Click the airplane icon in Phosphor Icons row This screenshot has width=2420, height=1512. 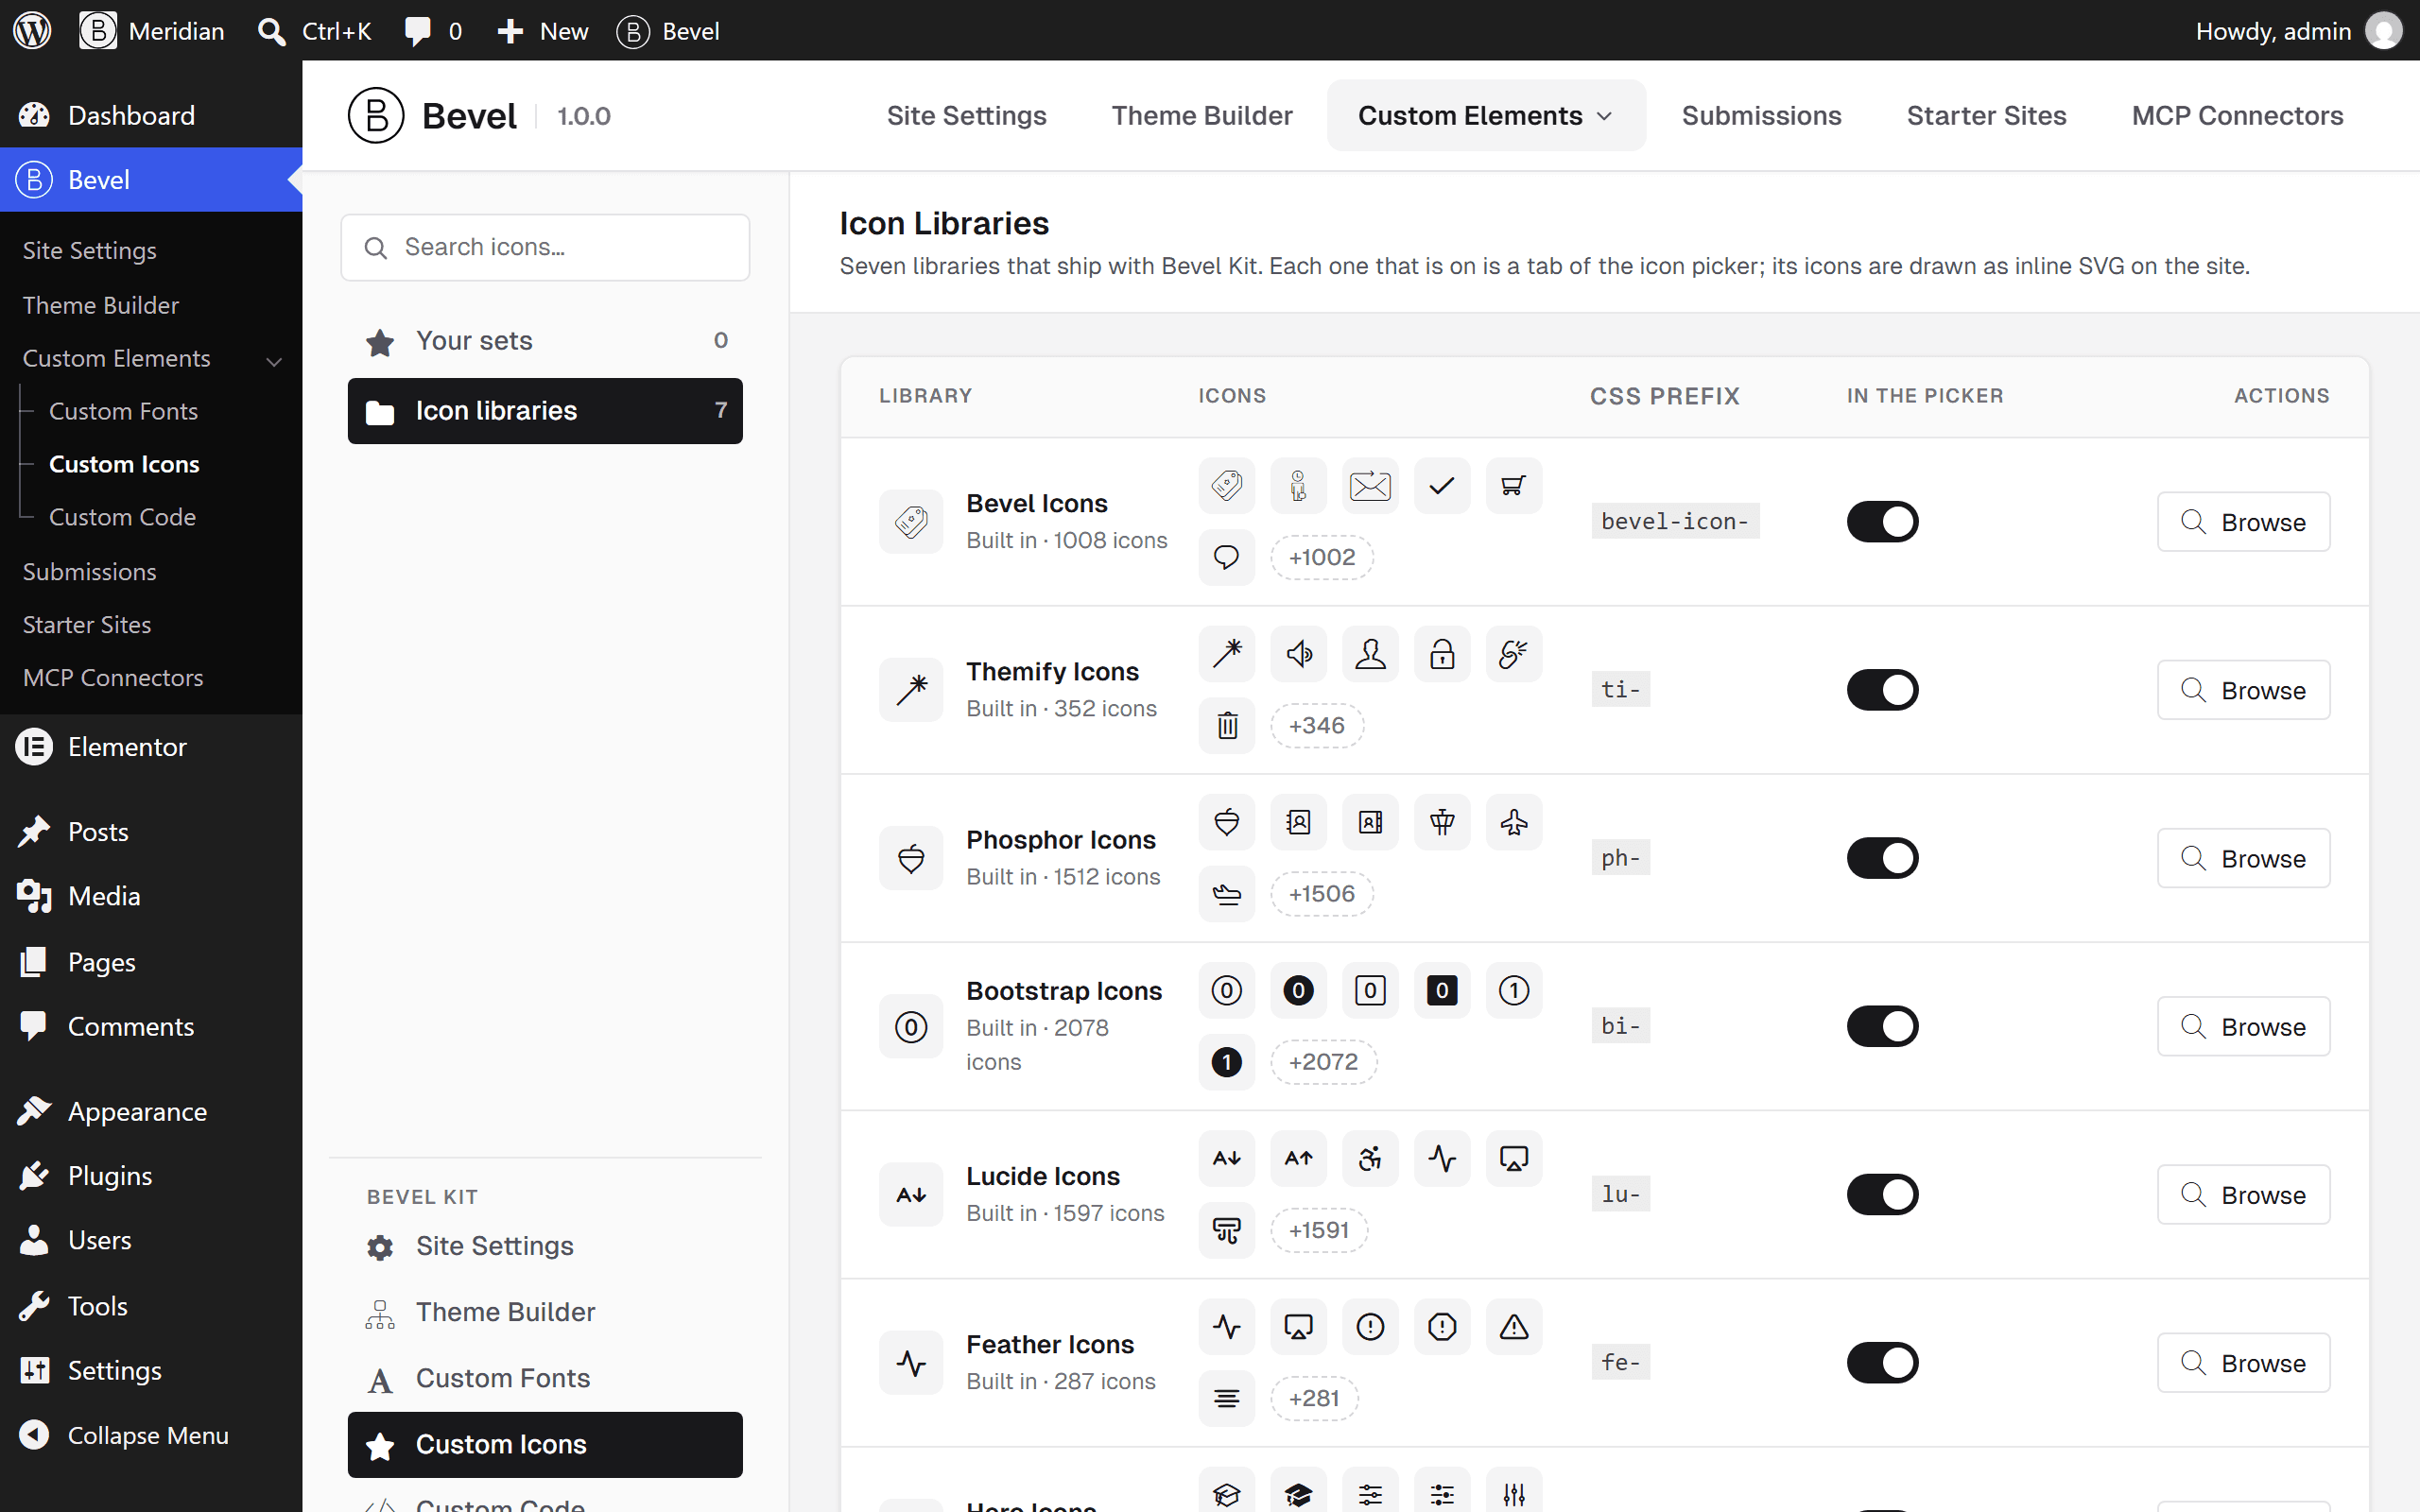(1514, 822)
